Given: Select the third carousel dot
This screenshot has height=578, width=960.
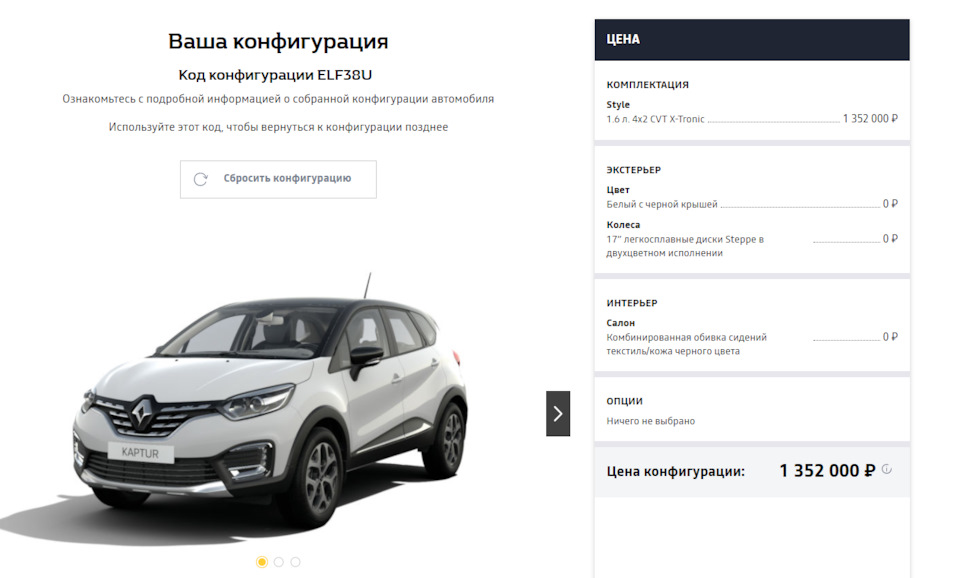Looking at the screenshot, I should tap(296, 561).
